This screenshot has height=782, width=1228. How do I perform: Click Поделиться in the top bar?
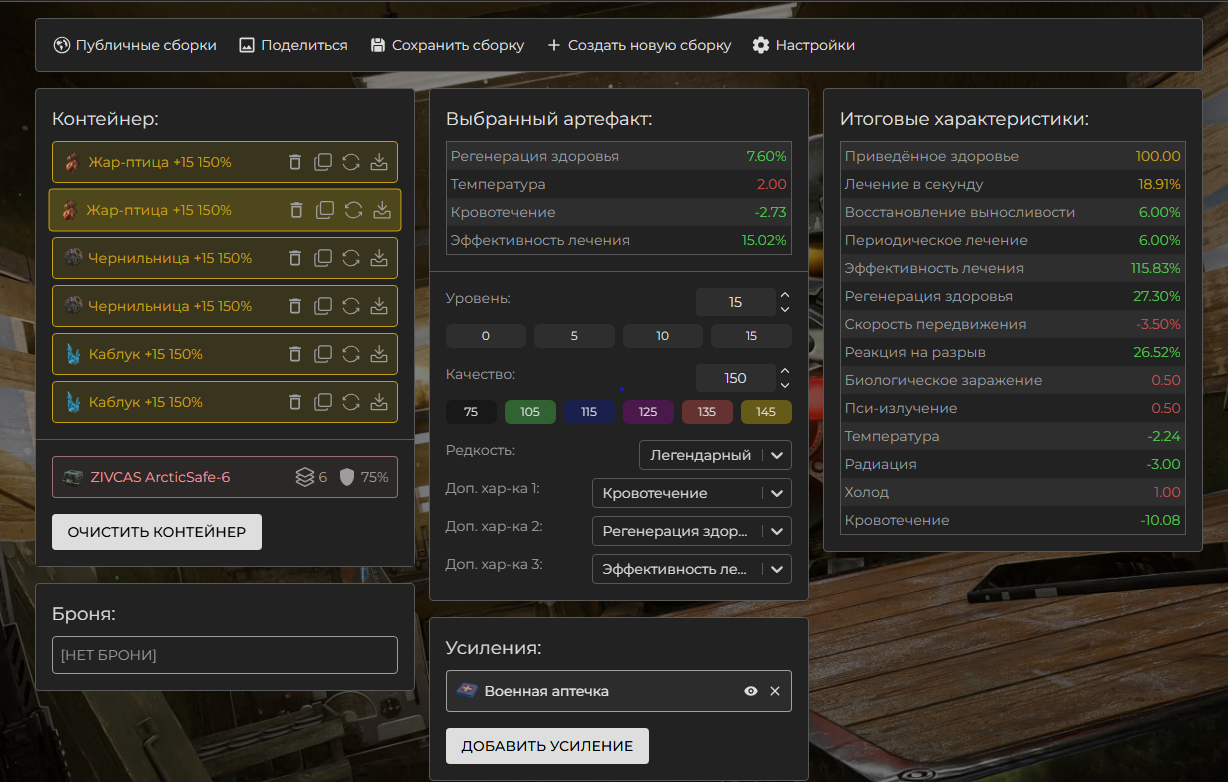[x=293, y=45]
